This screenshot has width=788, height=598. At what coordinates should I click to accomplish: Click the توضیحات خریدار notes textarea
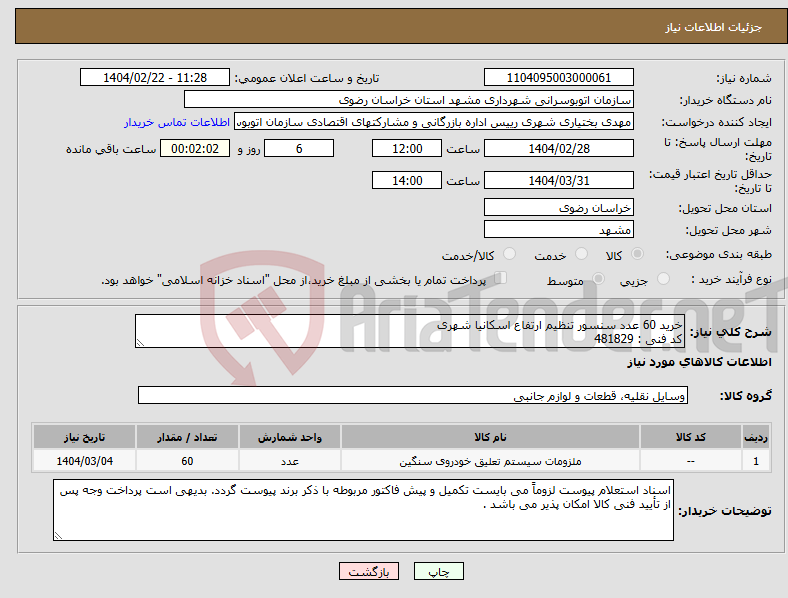pyautogui.click(x=363, y=510)
